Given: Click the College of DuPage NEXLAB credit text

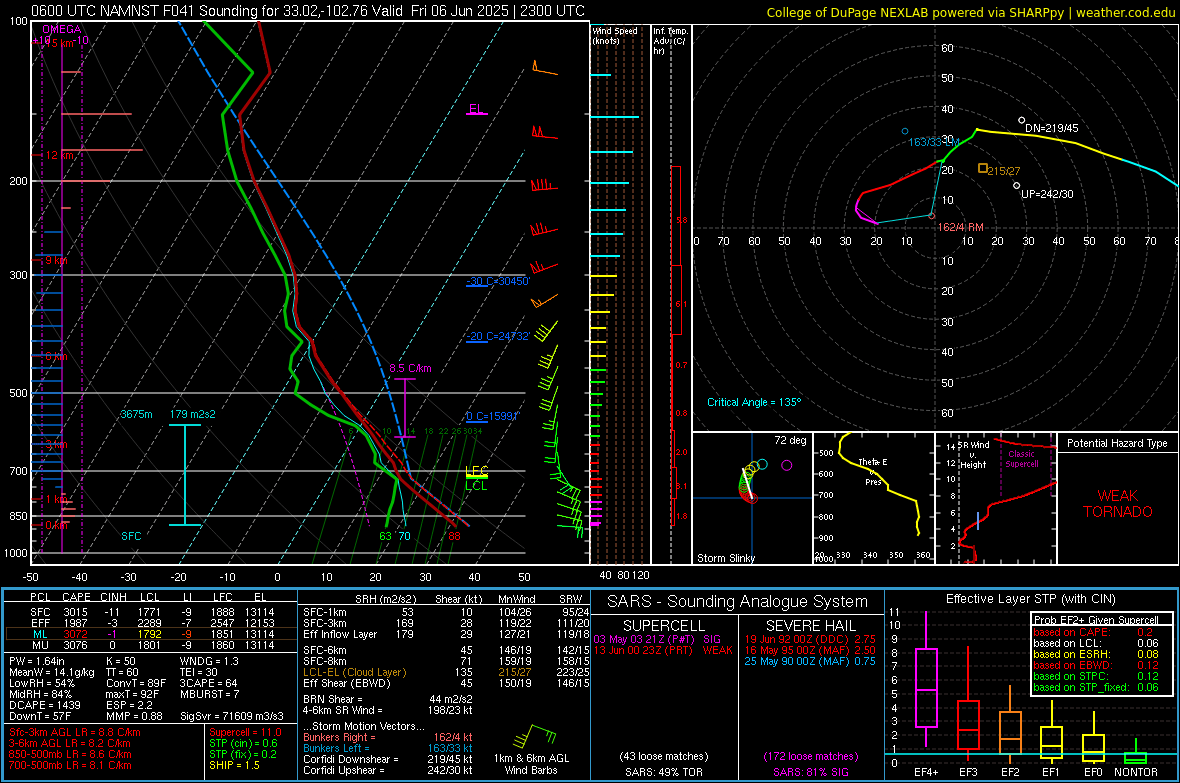Looking at the screenshot, I should point(970,12).
